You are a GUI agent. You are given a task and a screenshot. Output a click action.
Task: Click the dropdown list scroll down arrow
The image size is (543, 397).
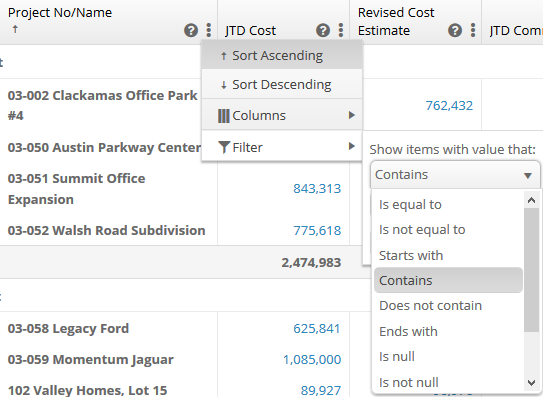(x=532, y=383)
